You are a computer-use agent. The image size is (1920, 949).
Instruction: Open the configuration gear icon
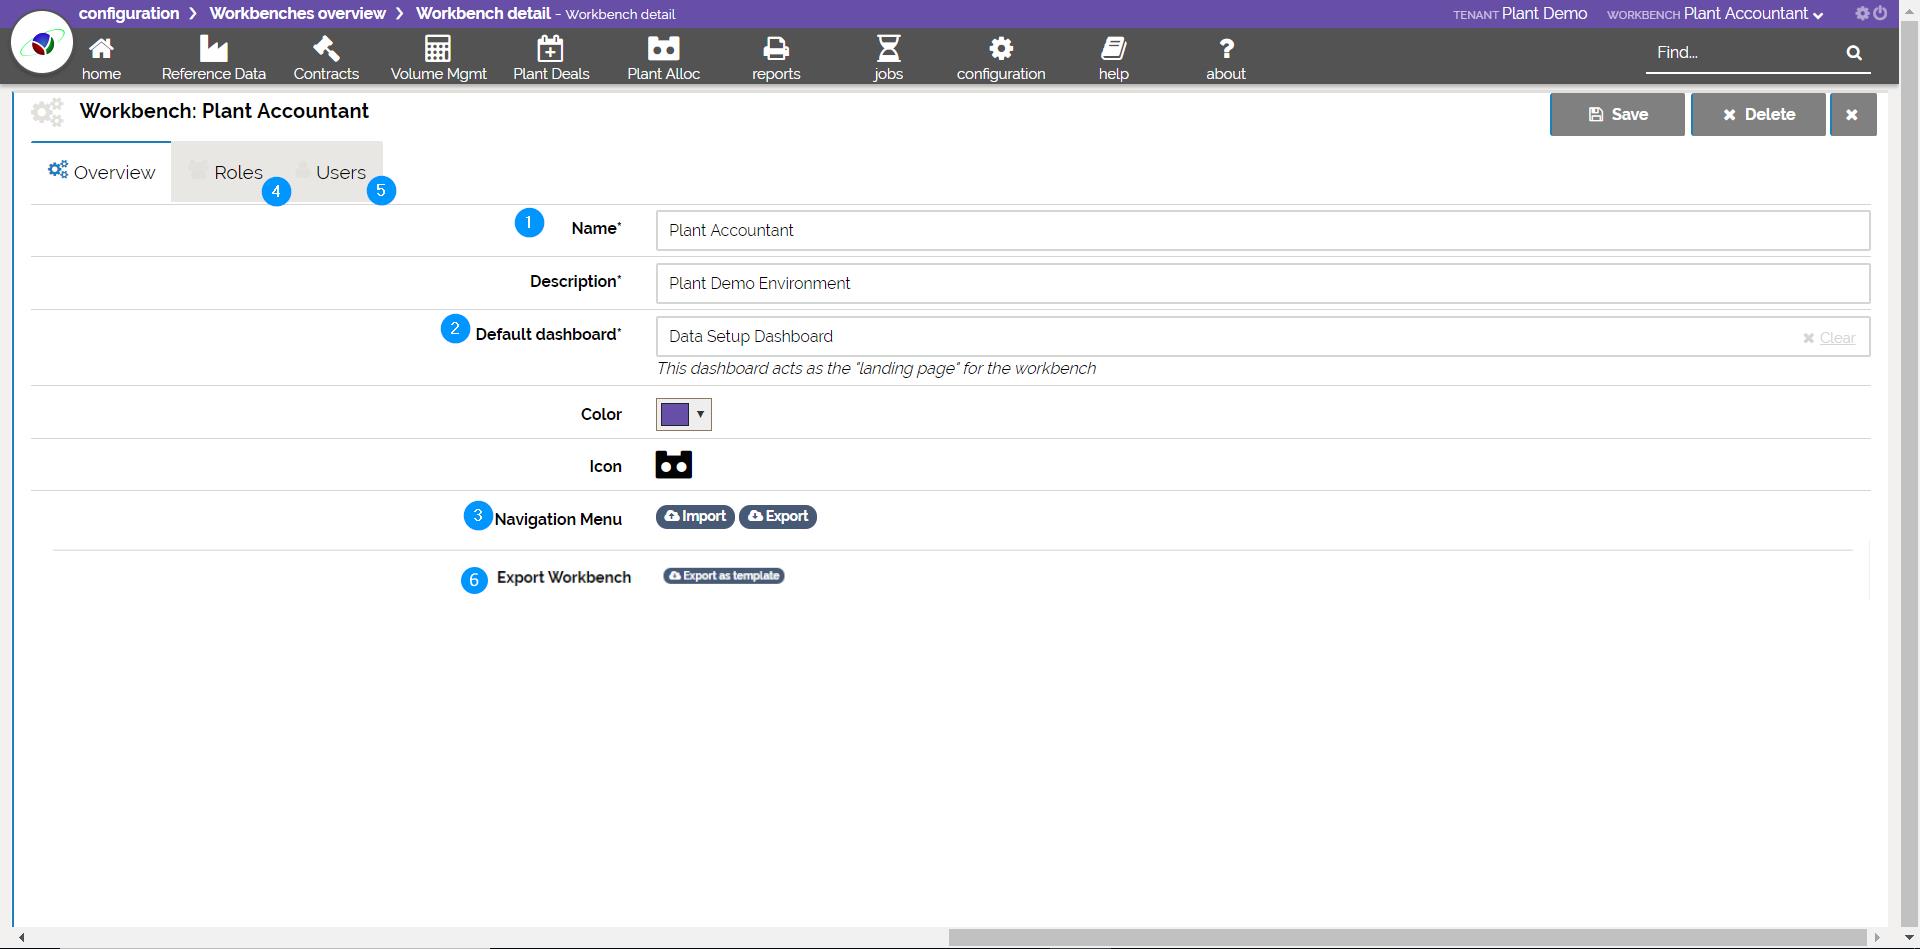tap(1001, 49)
